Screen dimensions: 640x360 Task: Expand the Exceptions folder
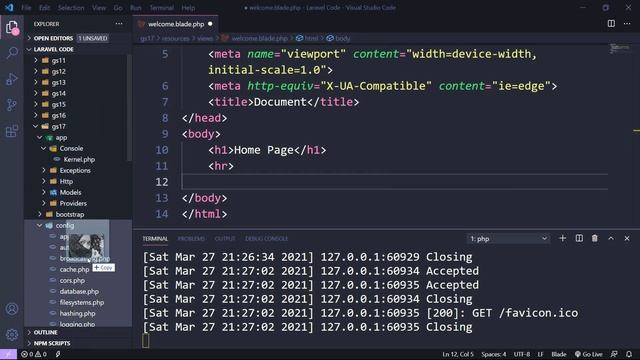coord(78,170)
